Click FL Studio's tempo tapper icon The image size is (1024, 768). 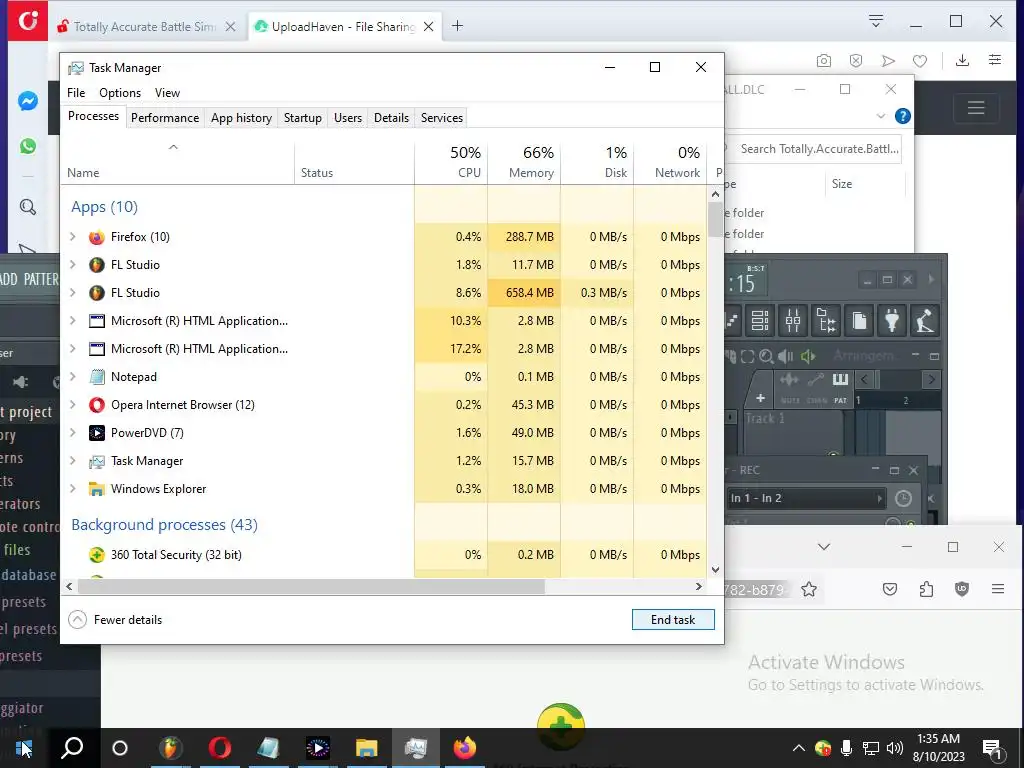click(x=925, y=321)
